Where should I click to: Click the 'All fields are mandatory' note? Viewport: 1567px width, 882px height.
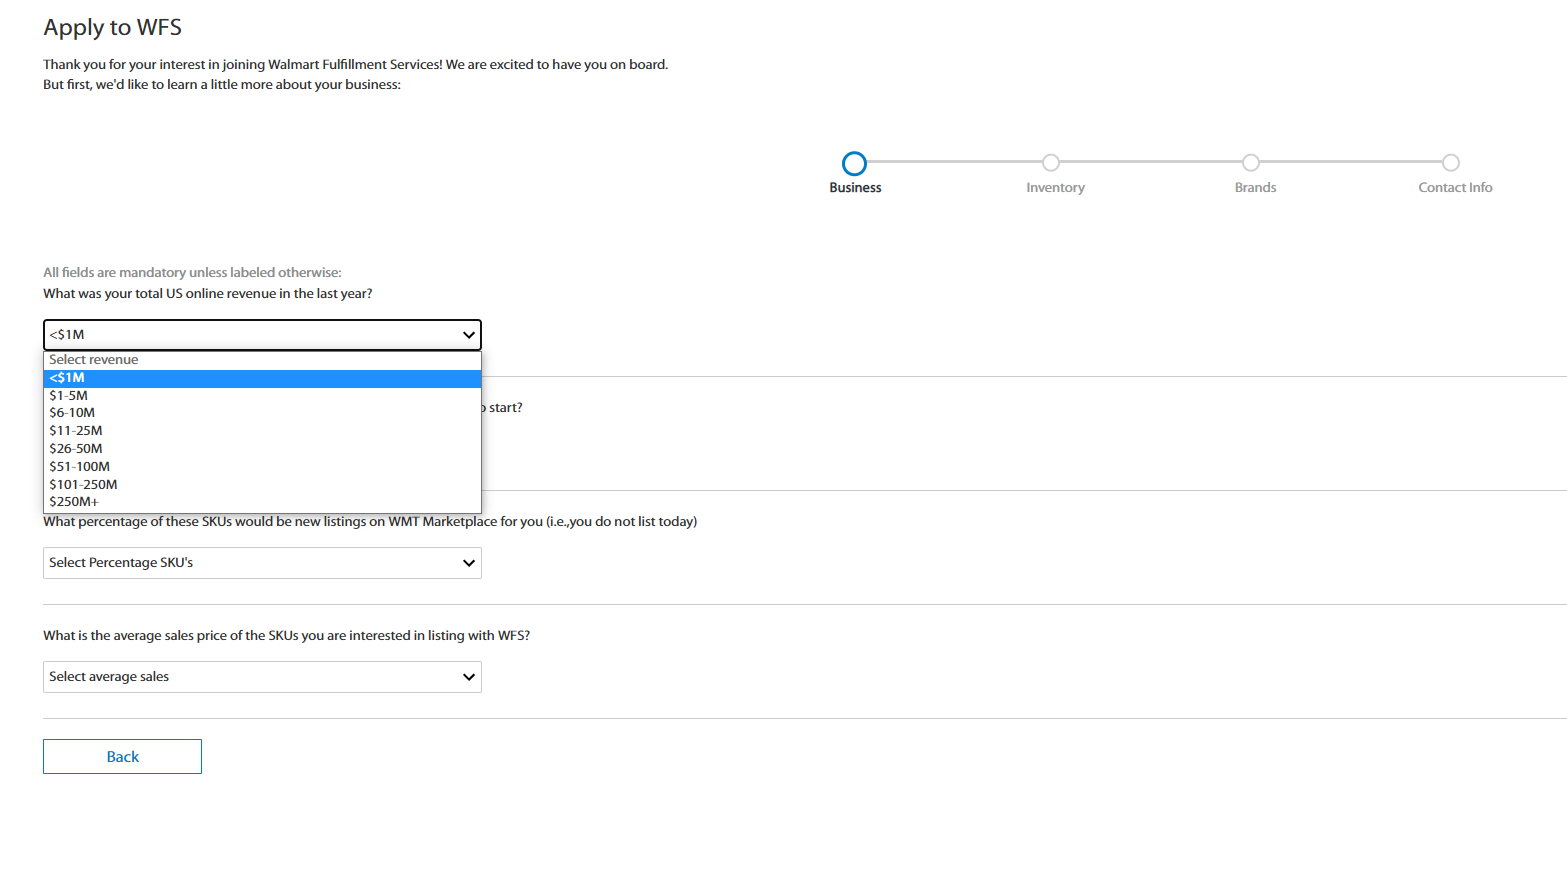coord(192,272)
